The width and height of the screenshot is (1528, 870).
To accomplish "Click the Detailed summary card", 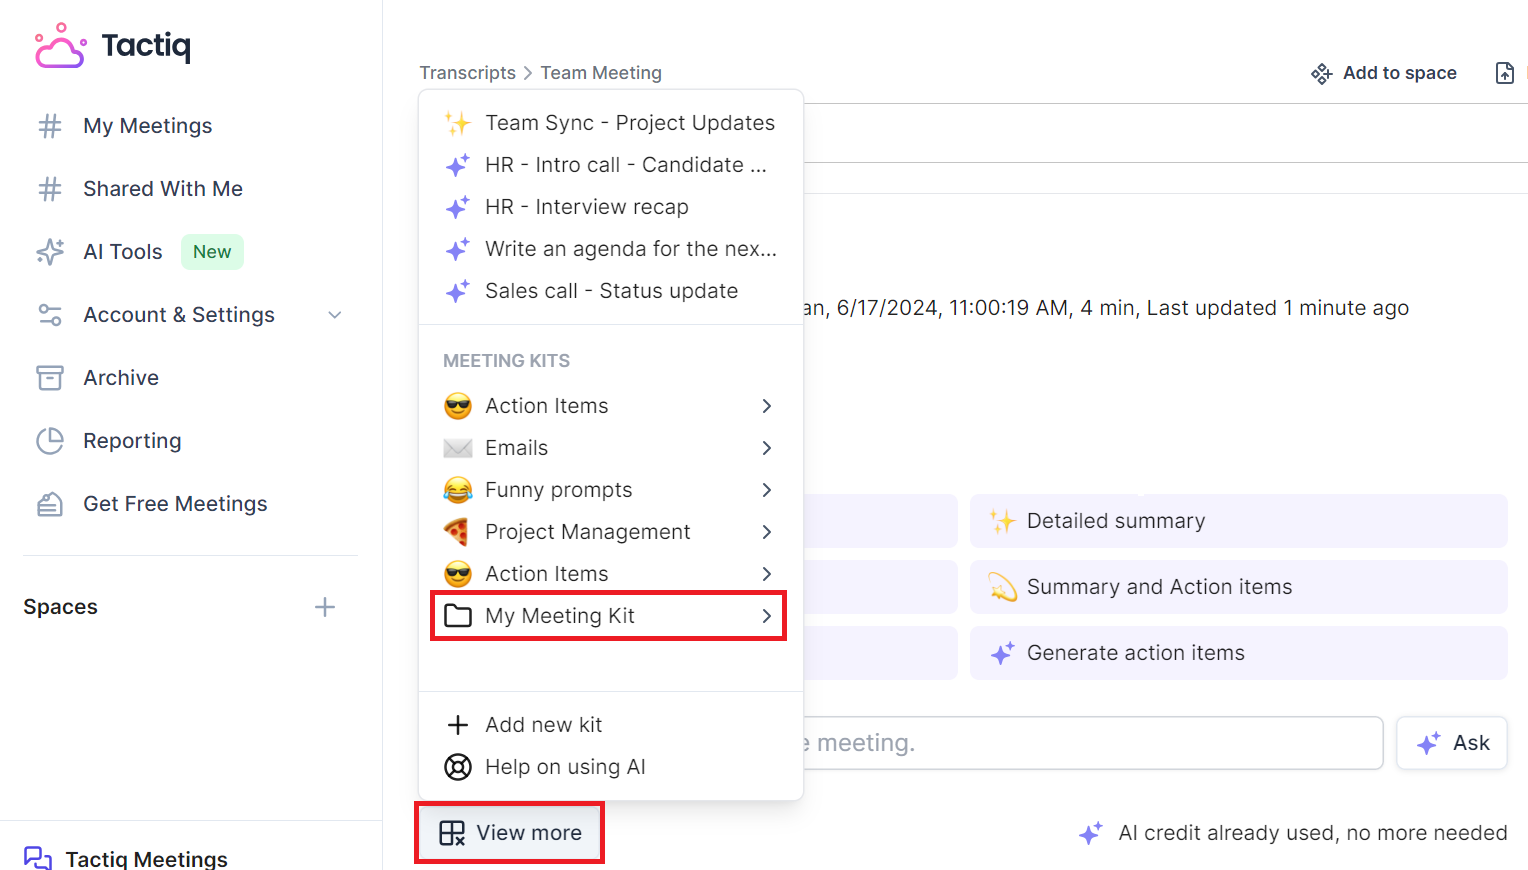I will [1239, 521].
